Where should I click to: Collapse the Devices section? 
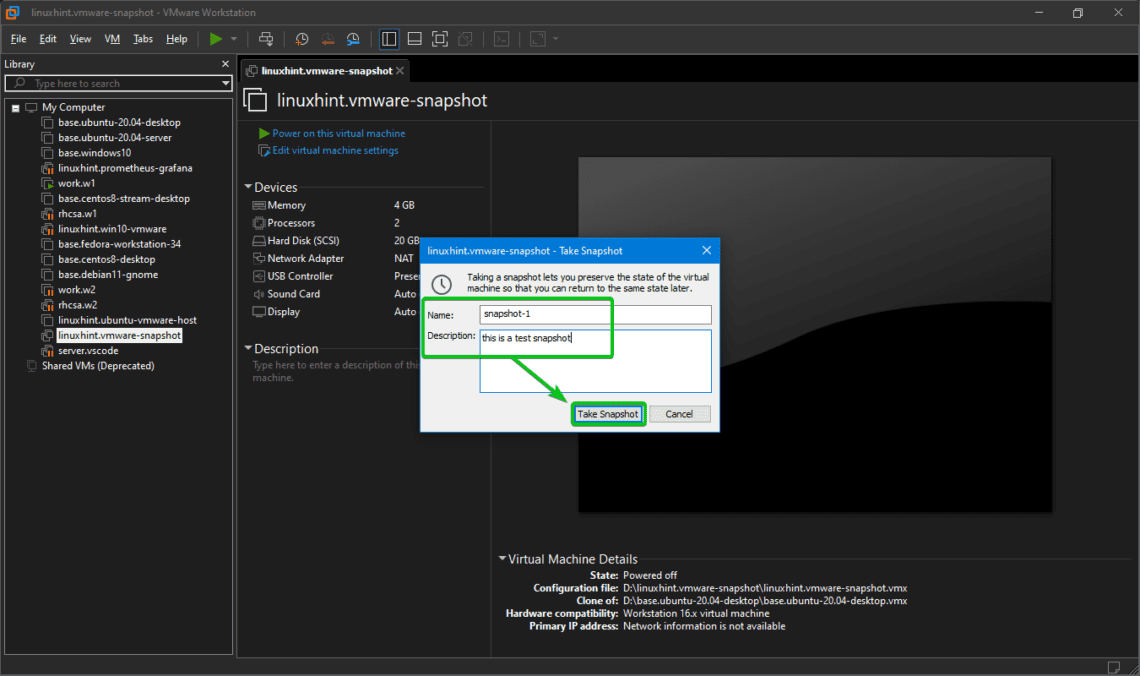pyautogui.click(x=248, y=186)
